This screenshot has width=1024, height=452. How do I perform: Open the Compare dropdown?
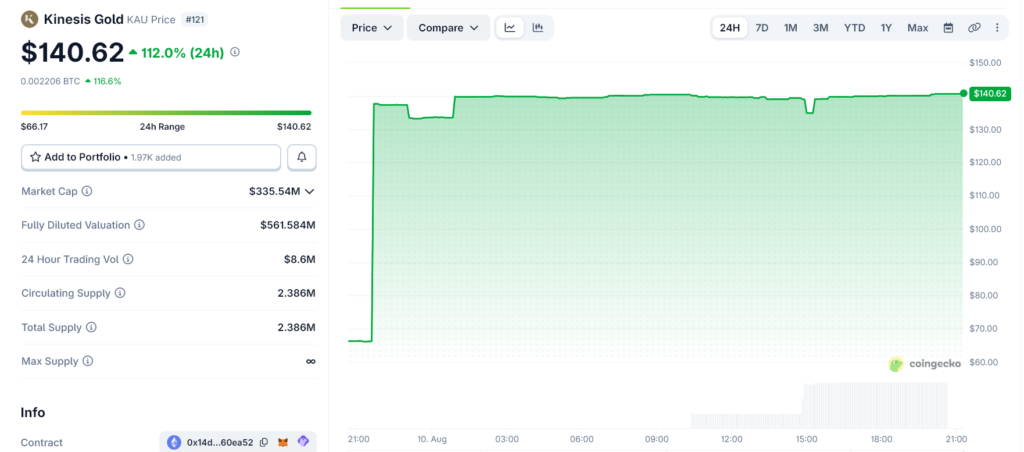click(449, 27)
